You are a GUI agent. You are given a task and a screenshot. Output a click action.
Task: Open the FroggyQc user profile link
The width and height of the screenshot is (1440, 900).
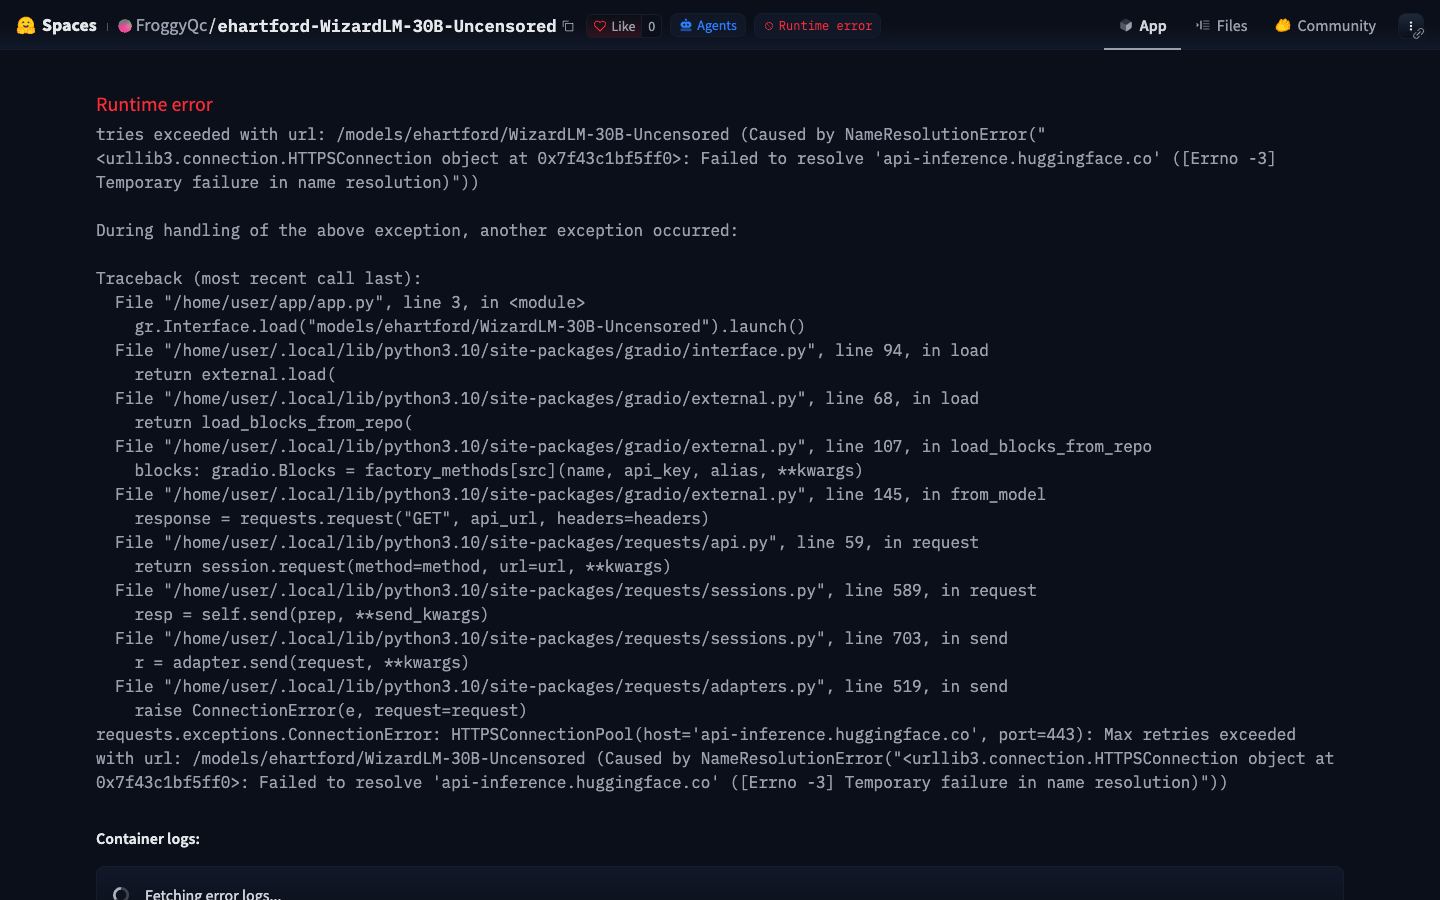tap(171, 26)
